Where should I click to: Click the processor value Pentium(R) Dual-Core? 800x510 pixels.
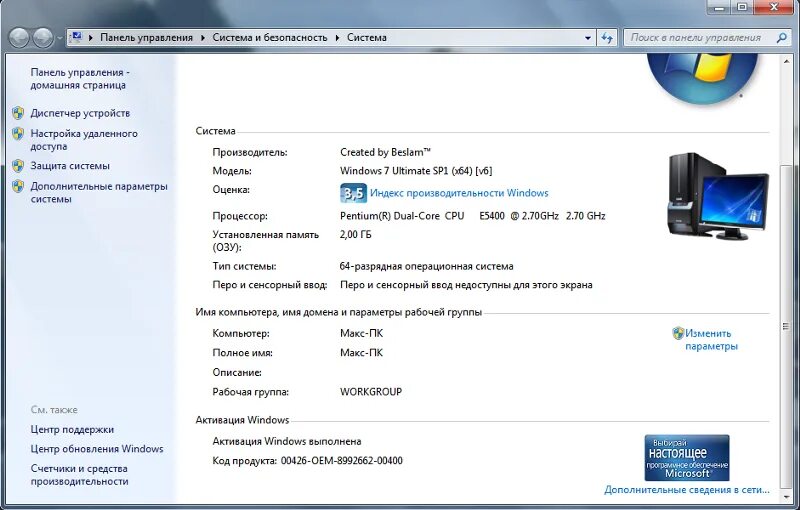click(x=472, y=216)
